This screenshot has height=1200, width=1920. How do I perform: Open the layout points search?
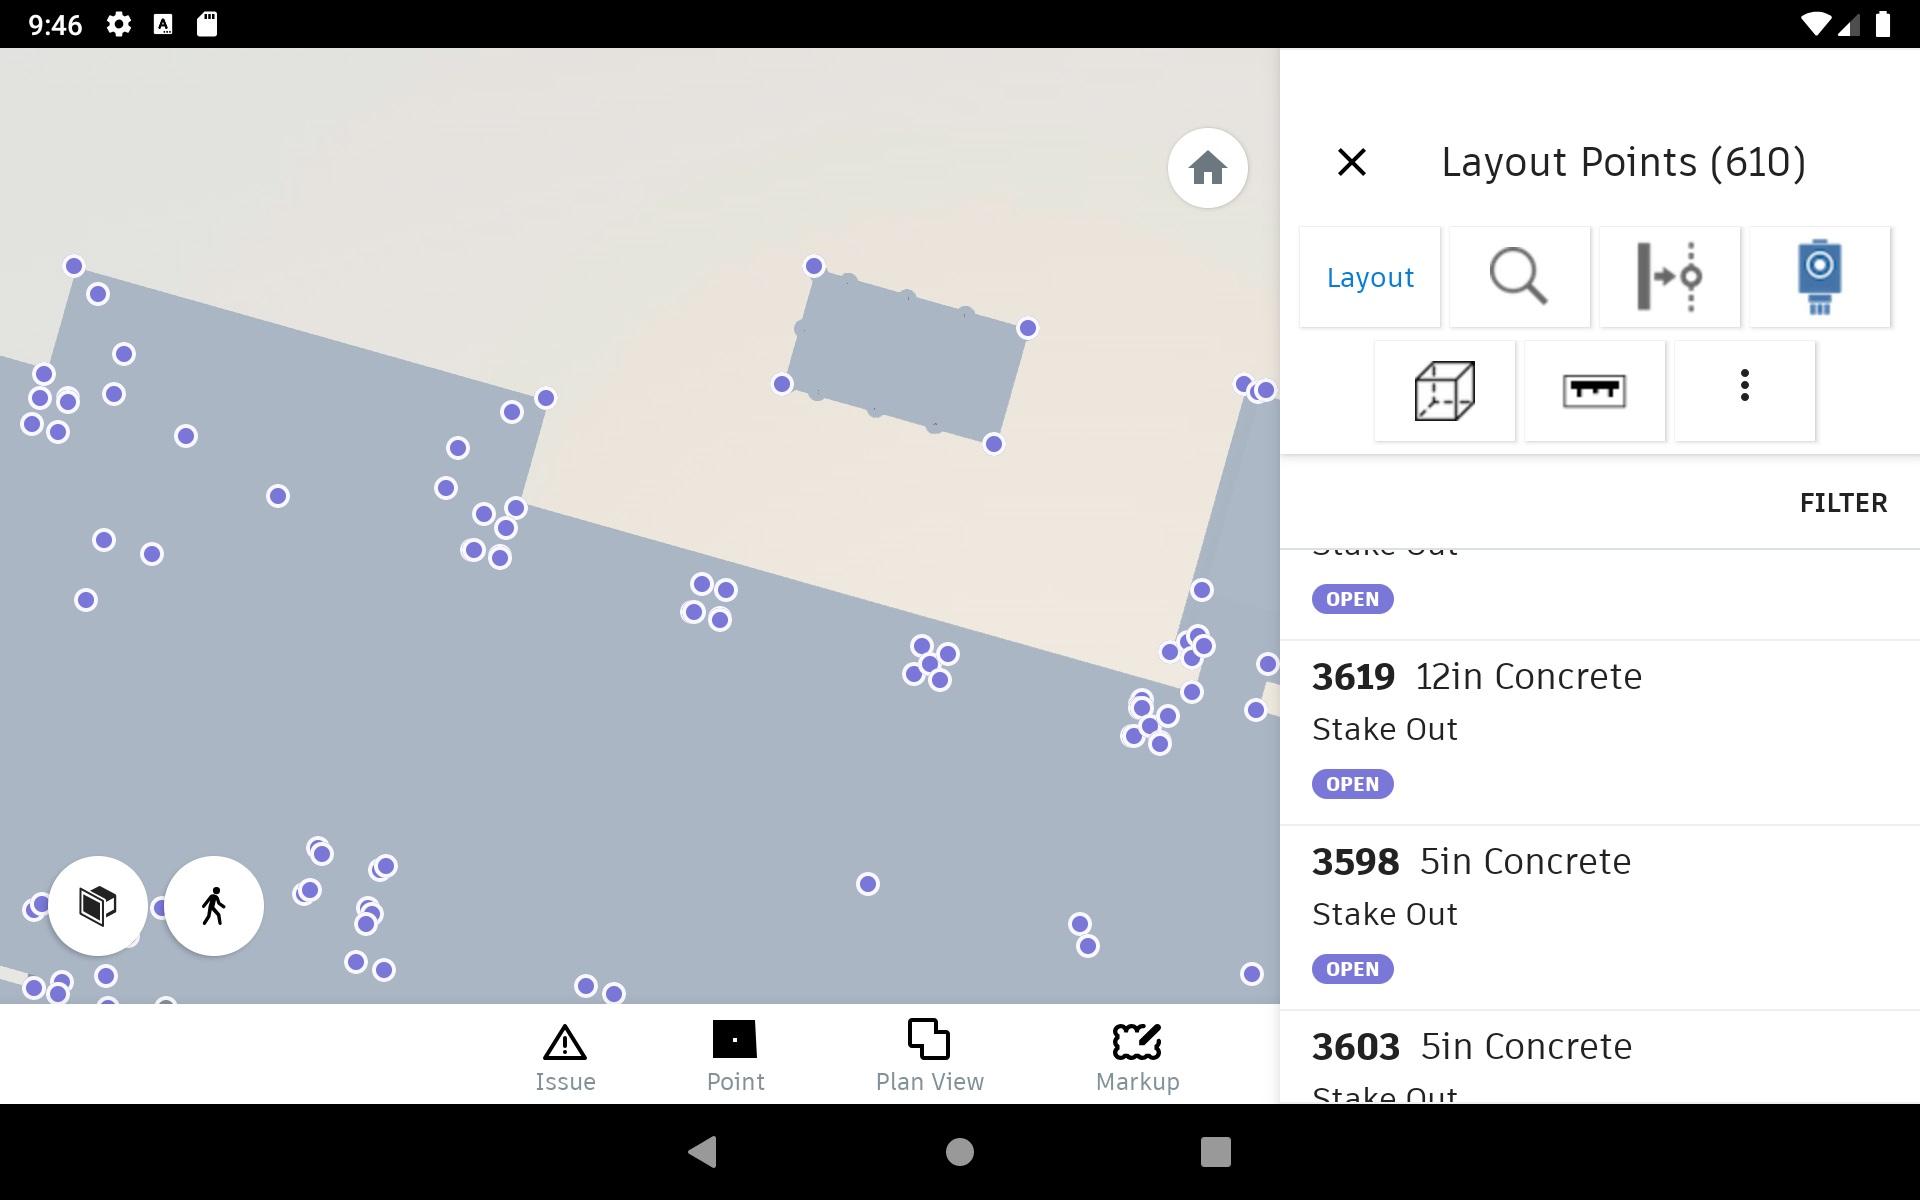point(1519,277)
